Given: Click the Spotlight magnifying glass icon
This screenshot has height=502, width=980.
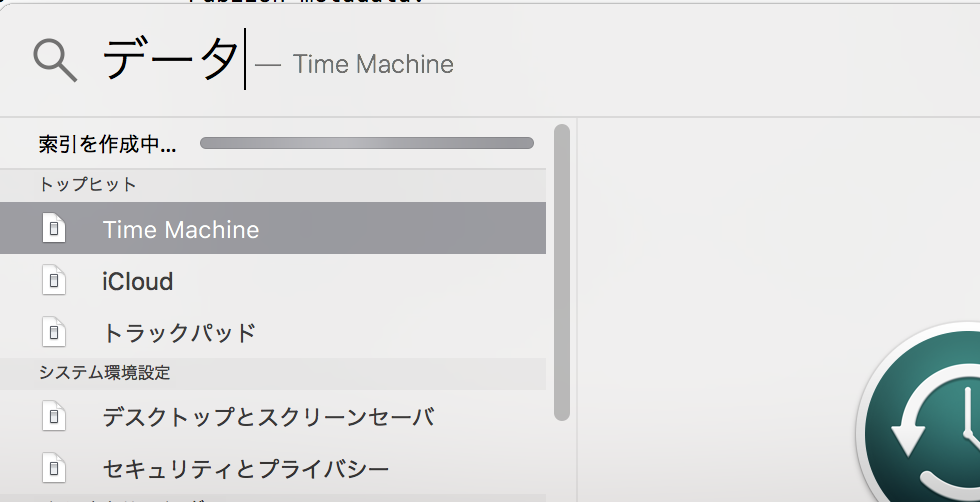Looking at the screenshot, I should pos(55,61).
